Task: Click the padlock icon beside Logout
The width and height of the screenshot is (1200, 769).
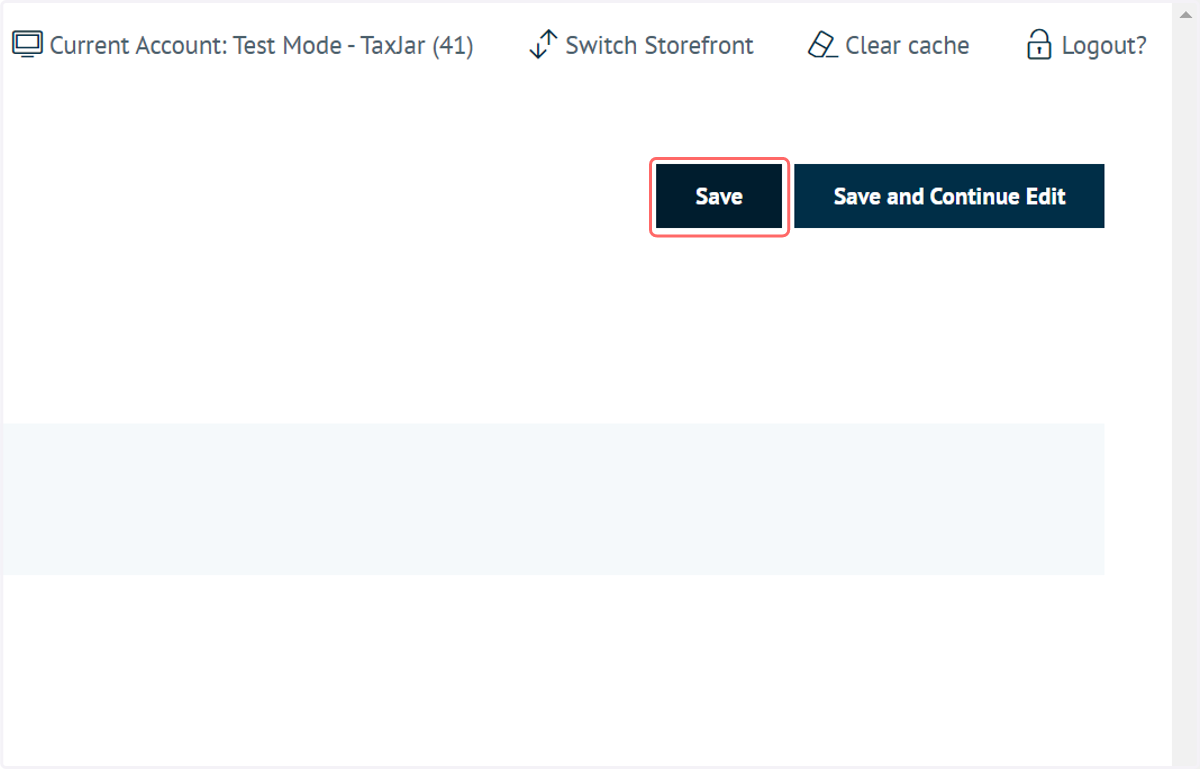Action: click(1039, 44)
